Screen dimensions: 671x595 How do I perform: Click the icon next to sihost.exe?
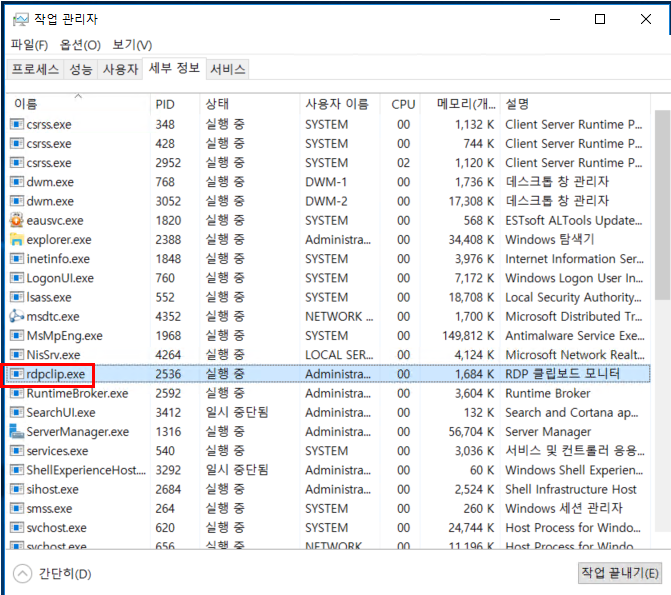point(16,489)
